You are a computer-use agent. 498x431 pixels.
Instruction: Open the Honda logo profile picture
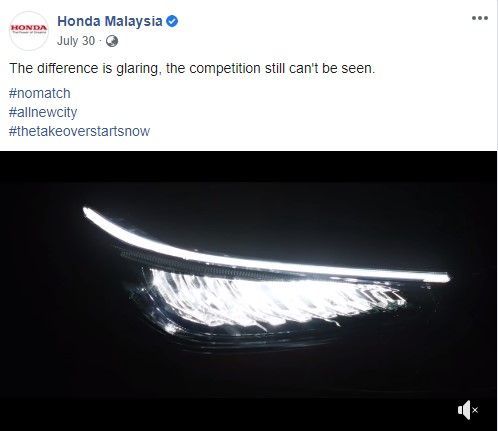pyautogui.click(x=29, y=31)
